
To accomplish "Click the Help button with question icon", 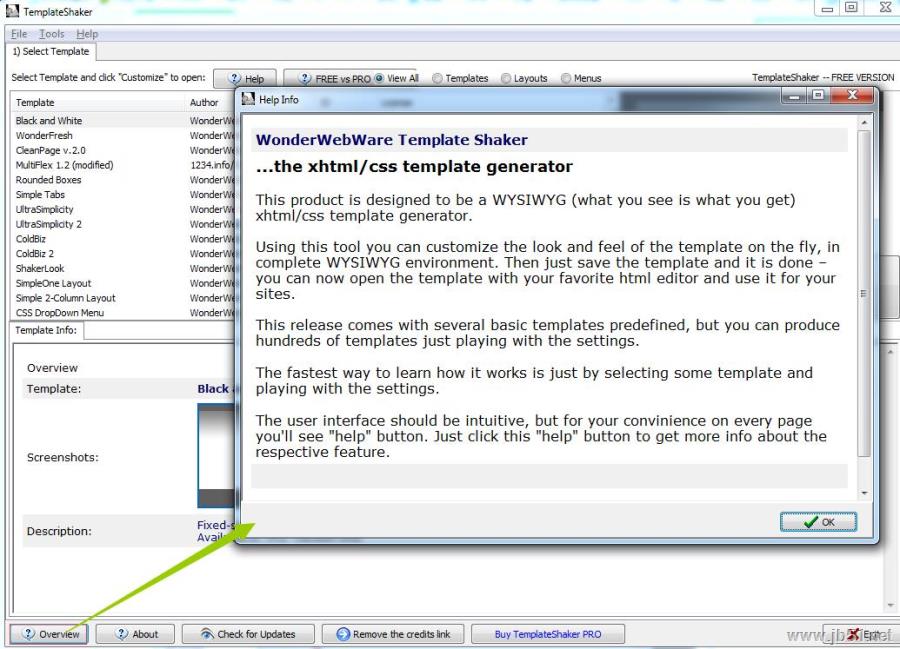I will [x=246, y=79].
